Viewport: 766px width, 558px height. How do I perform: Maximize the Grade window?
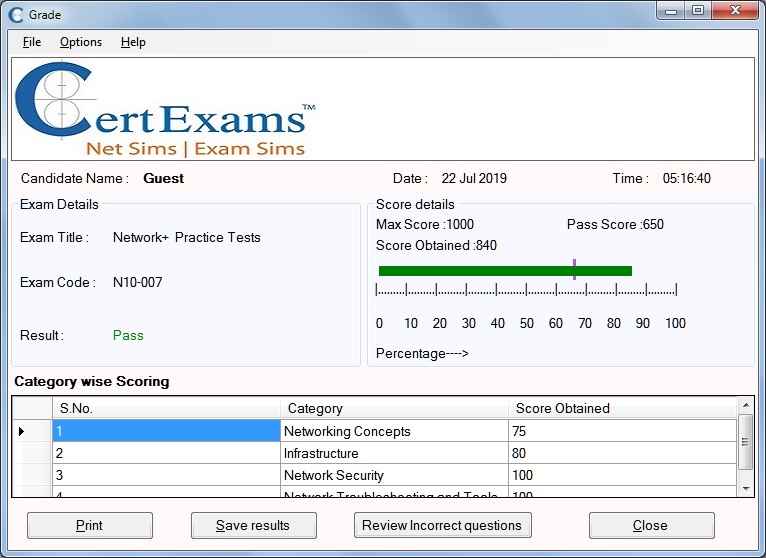pyautogui.click(x=698, y=11)
